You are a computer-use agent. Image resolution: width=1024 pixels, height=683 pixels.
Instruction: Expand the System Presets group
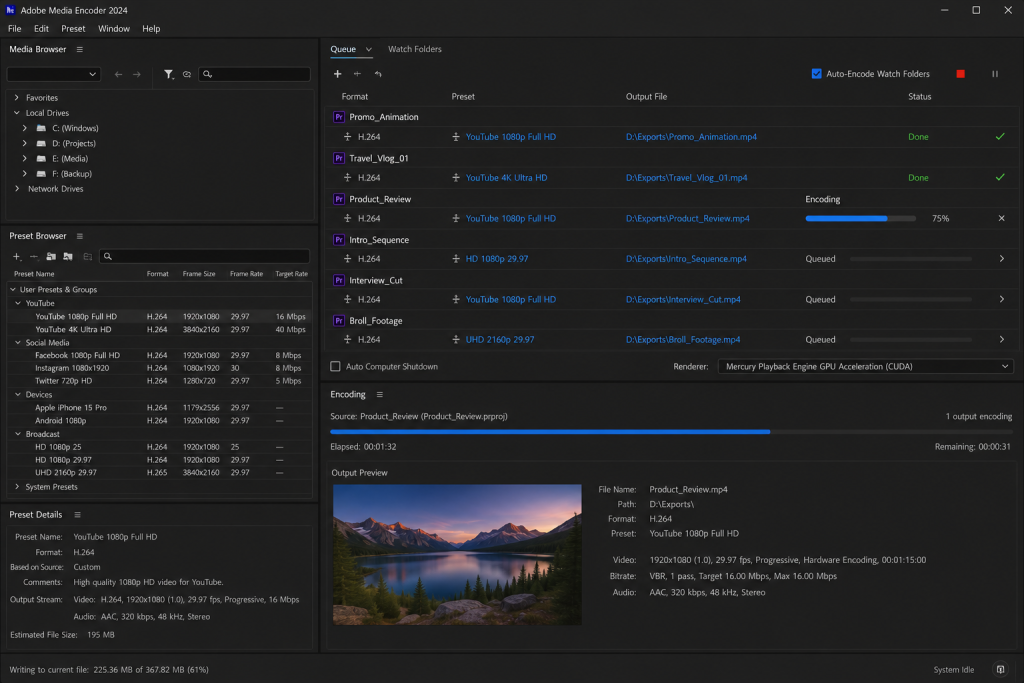17,487
